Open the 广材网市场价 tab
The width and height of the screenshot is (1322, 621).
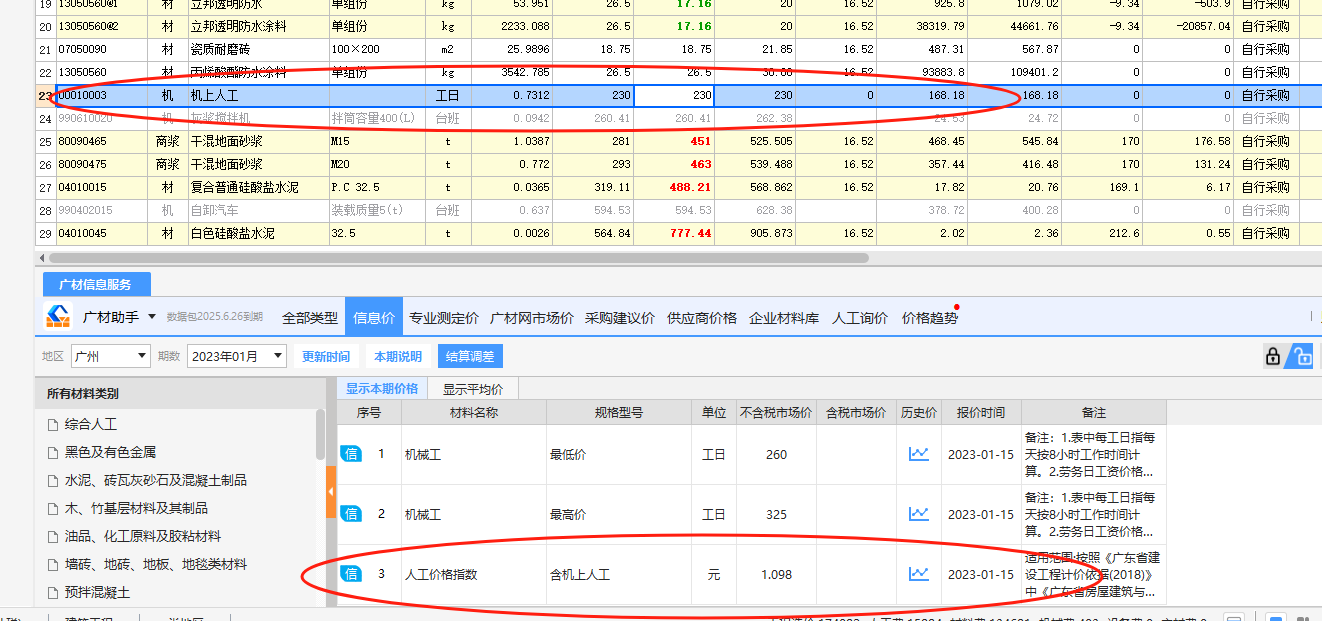[x=532, y=318]
